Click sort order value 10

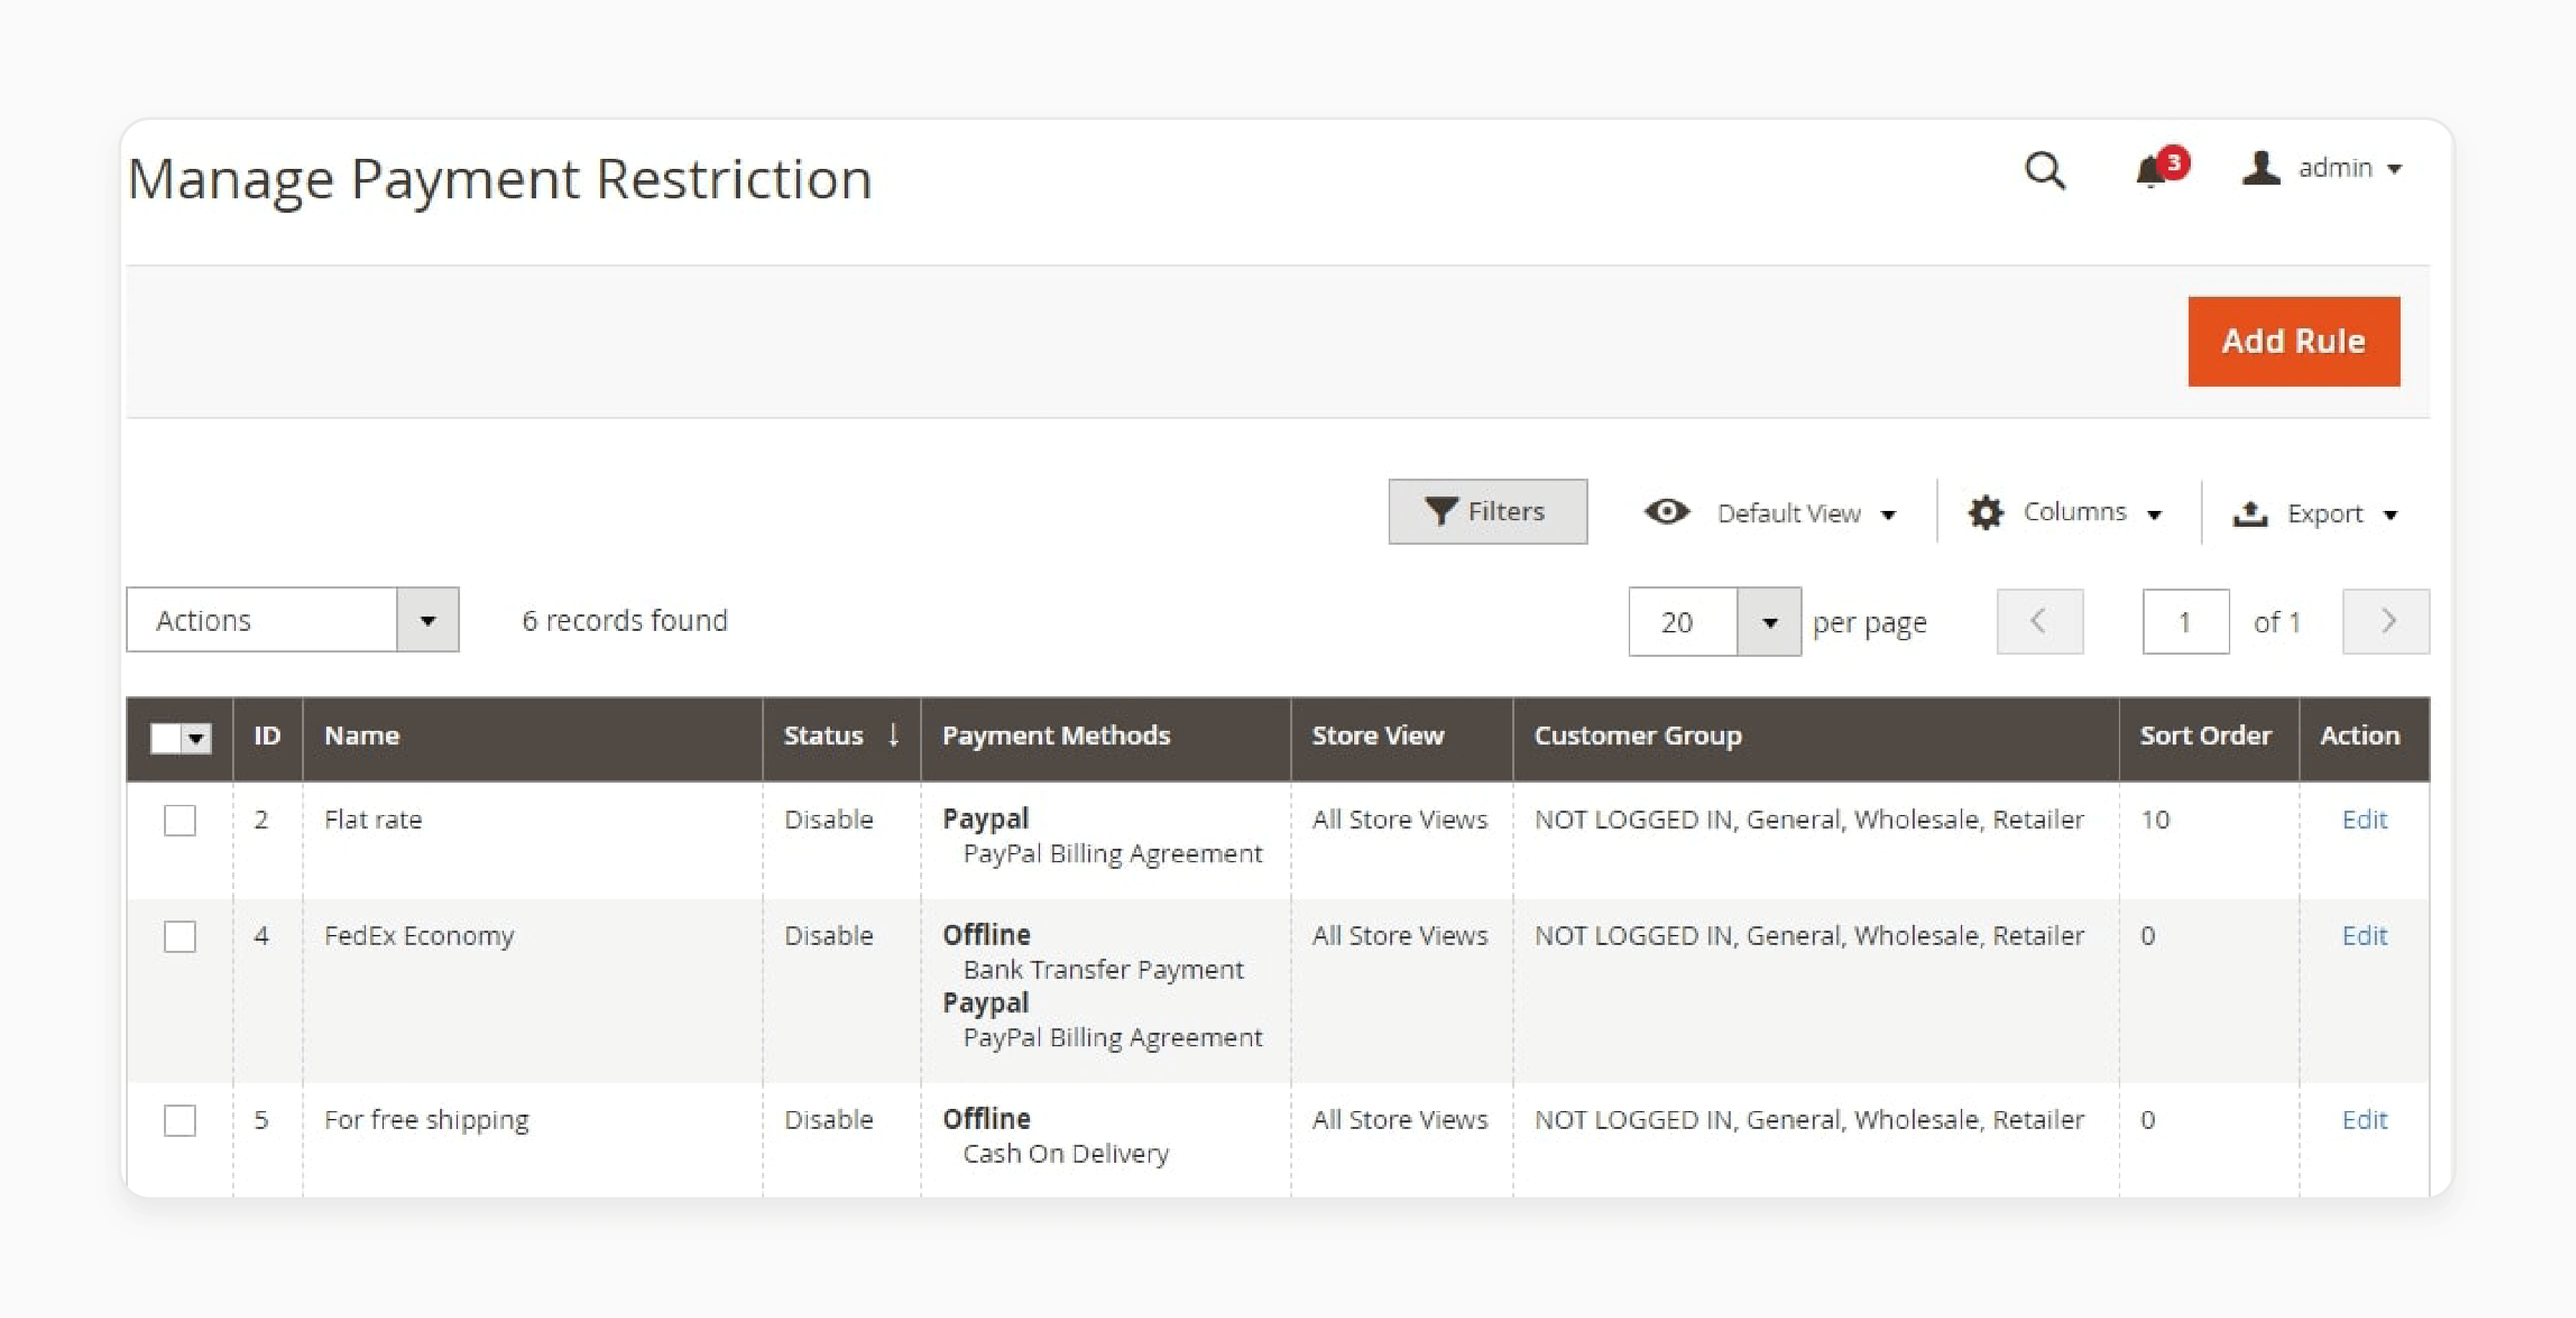click(2155, 820)
